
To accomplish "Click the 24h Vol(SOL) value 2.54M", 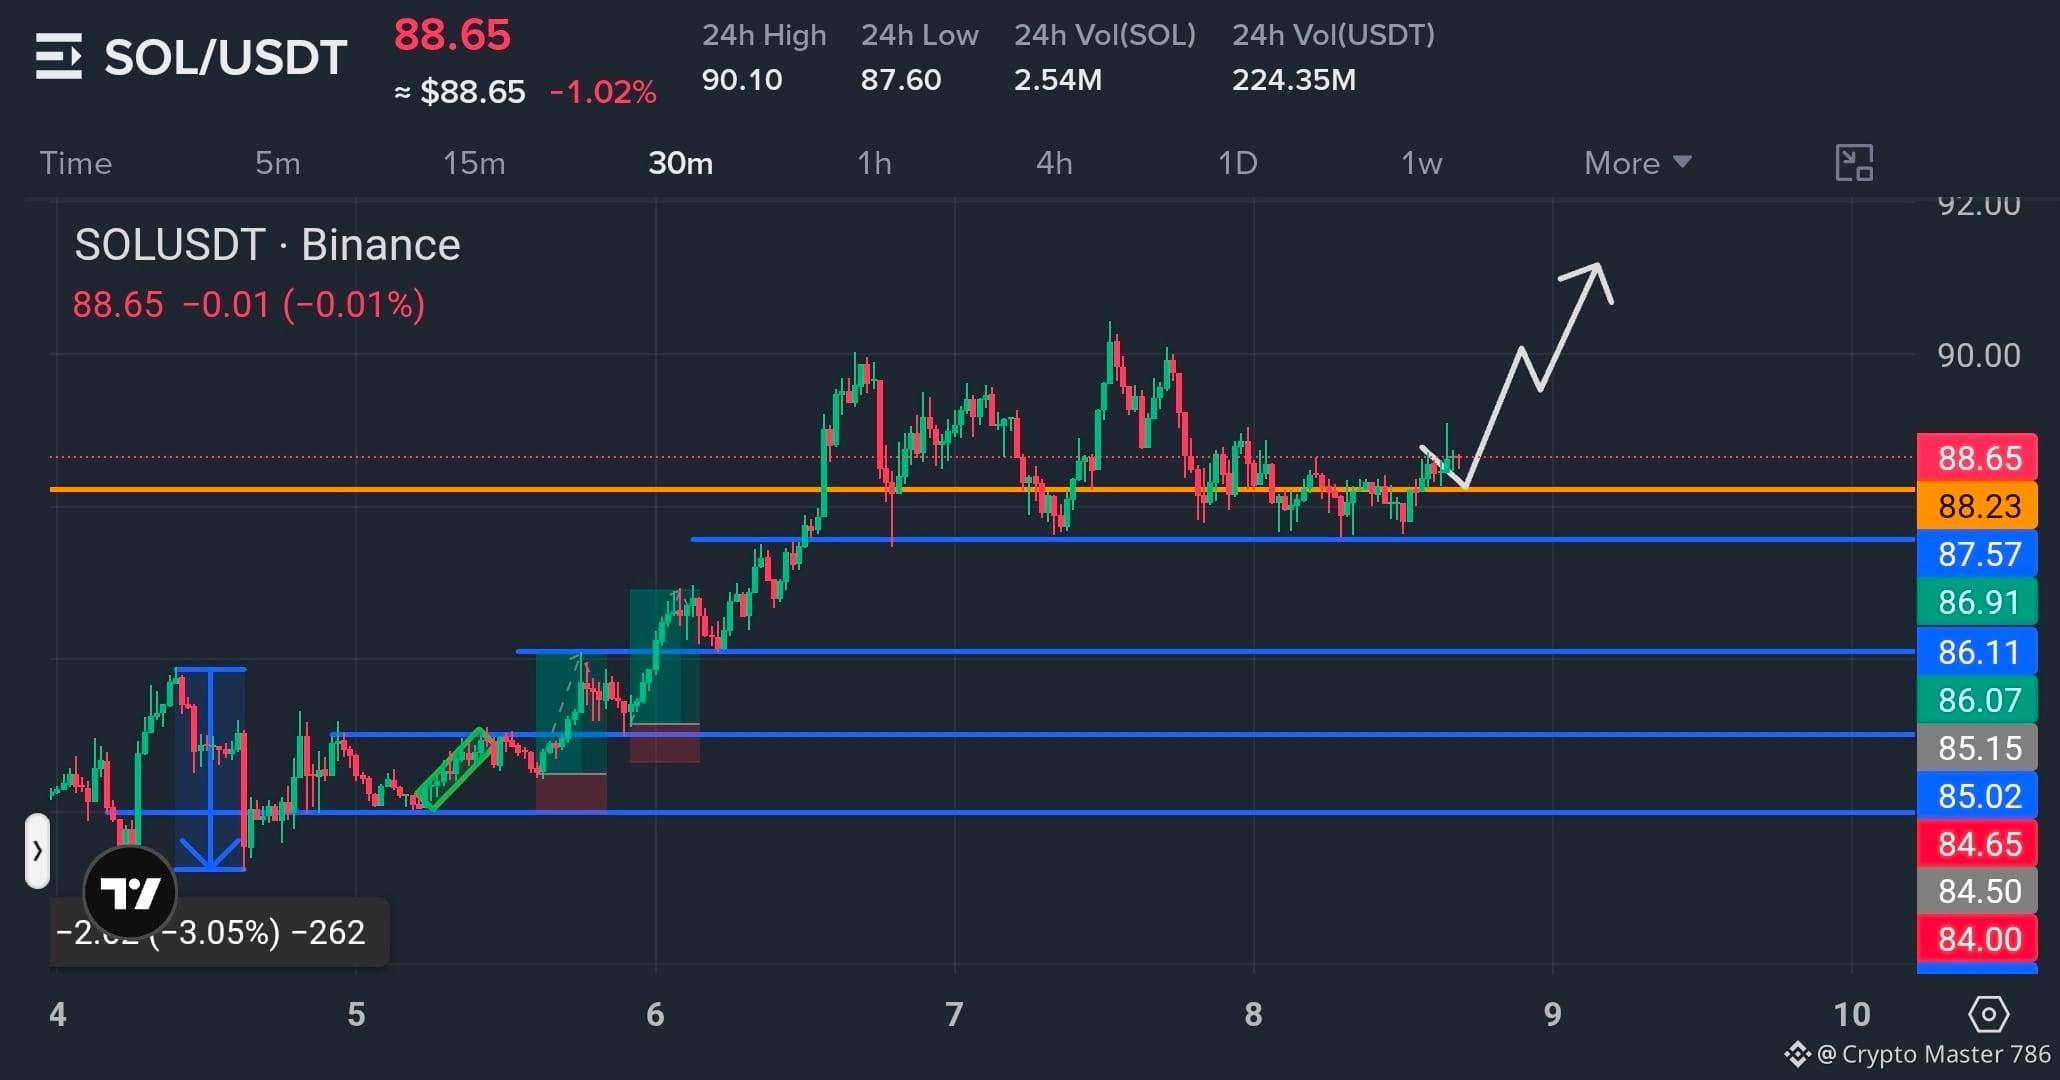I will pyautogui.click(x=1058, y=80).
